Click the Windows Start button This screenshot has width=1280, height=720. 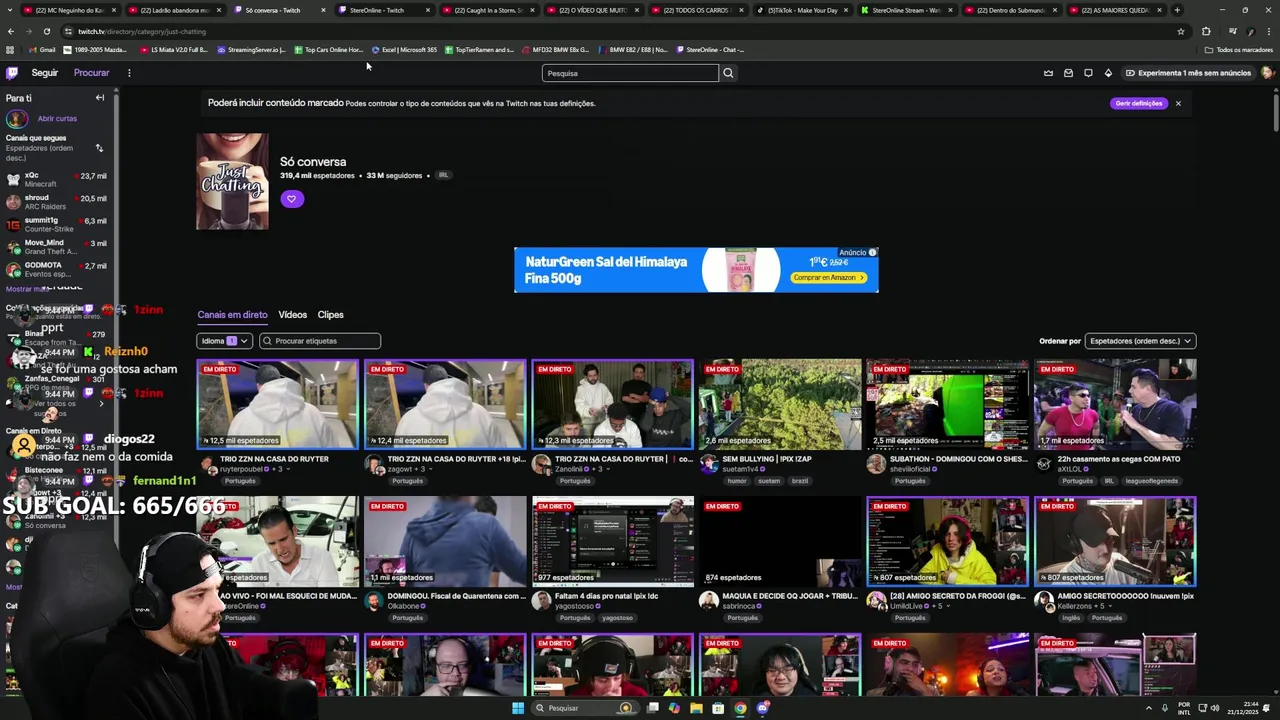pyautogui.click(x=518, y=708)
